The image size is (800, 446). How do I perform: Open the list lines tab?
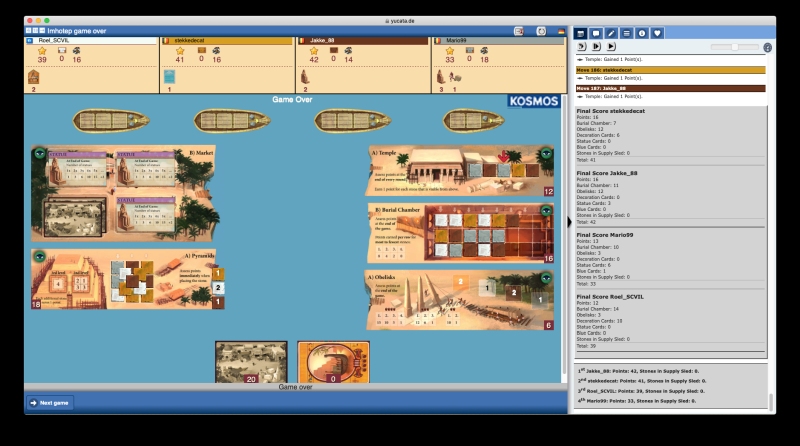[x=627, y=33]
